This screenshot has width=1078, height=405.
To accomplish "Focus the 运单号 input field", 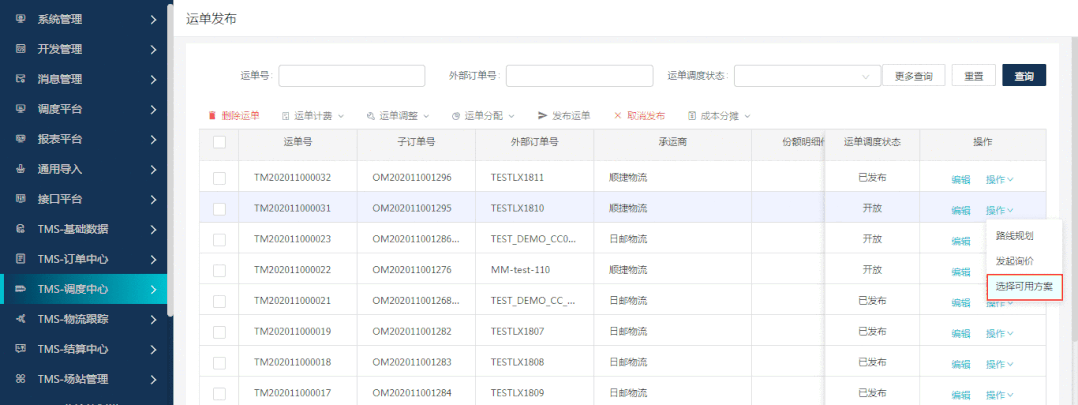I will [351, 76].
